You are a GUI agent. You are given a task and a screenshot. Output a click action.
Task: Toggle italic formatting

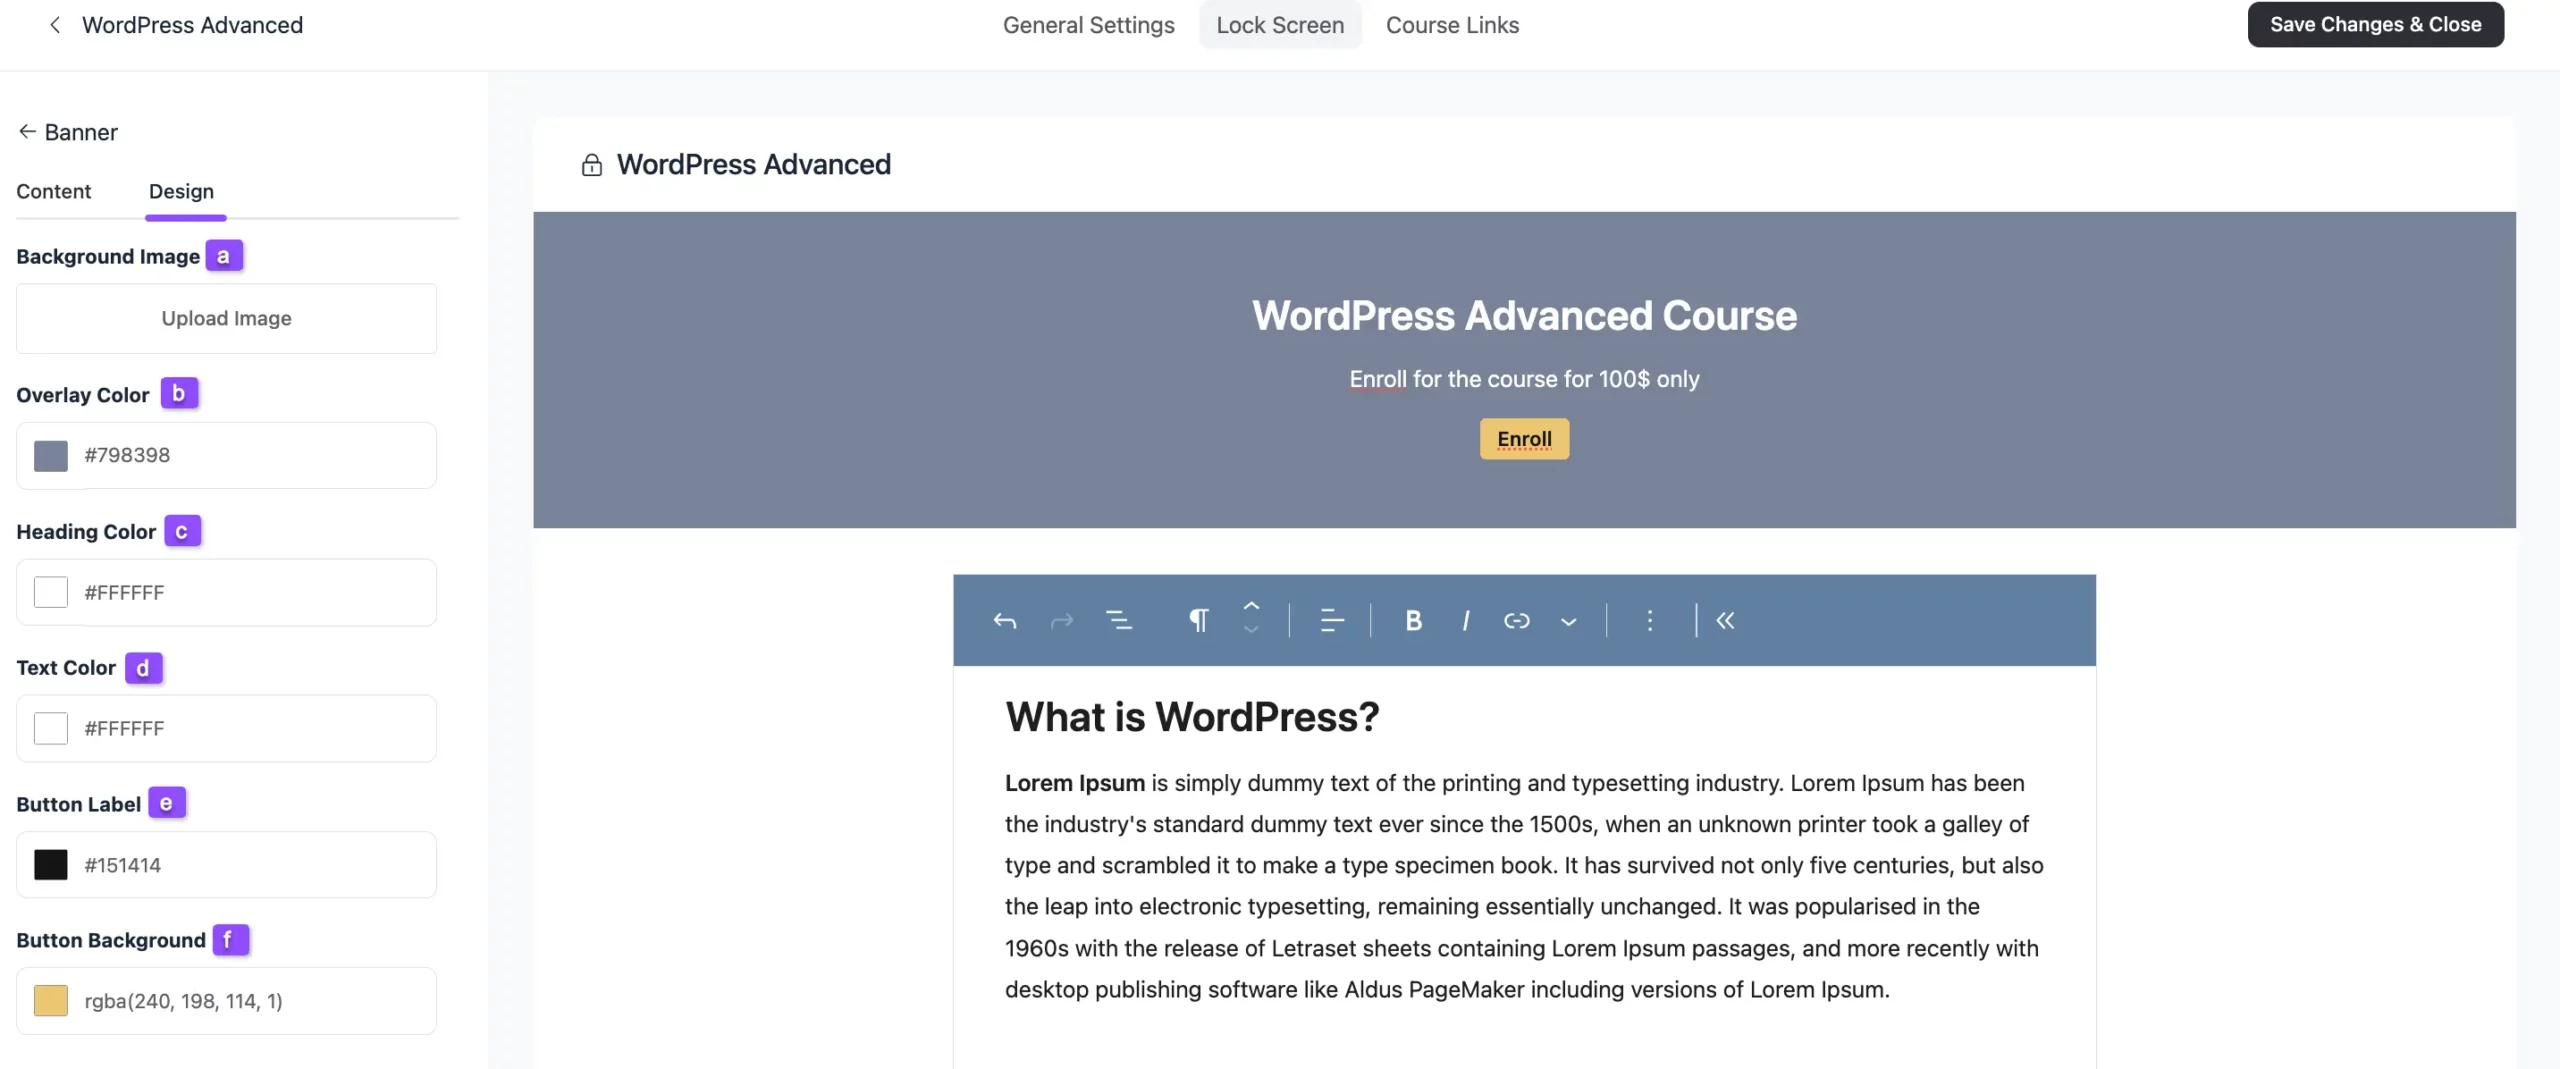pos(1465,621)
